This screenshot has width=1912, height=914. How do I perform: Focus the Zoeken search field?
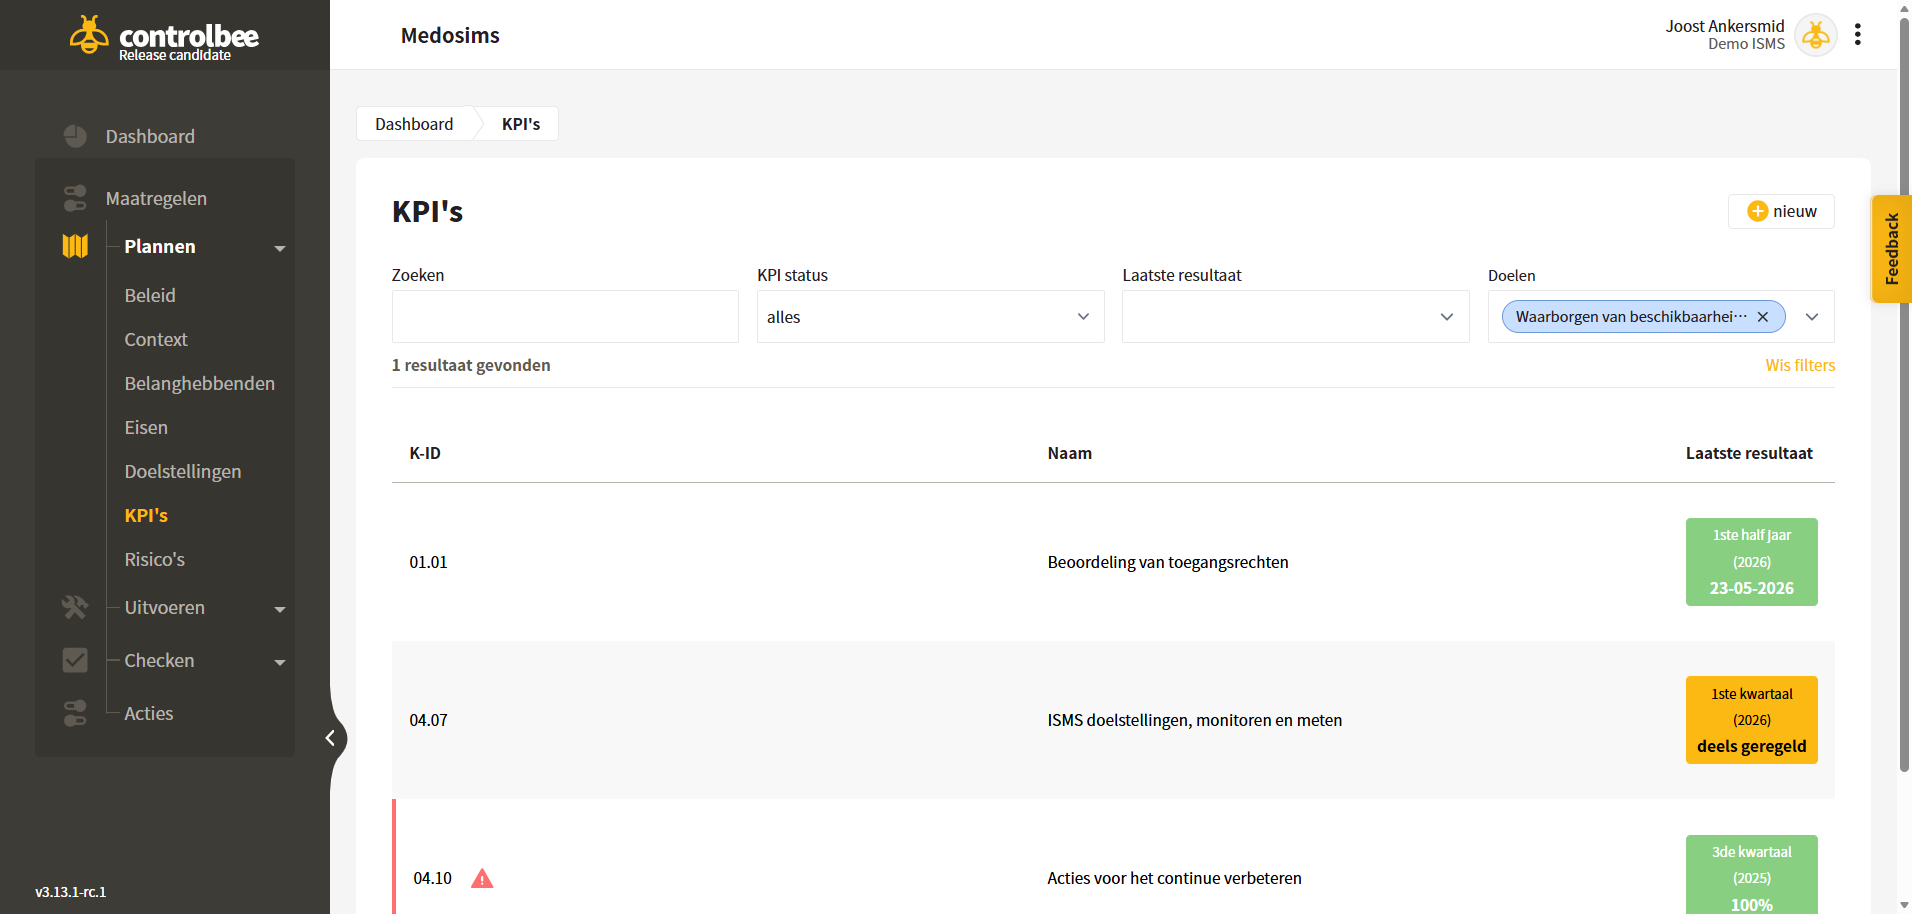565,317
